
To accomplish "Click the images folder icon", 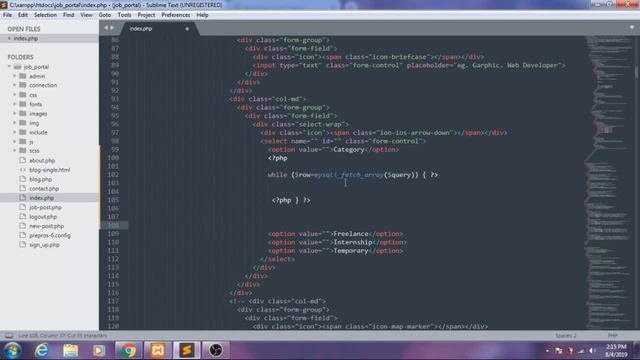I will click(x=23, y=113).
